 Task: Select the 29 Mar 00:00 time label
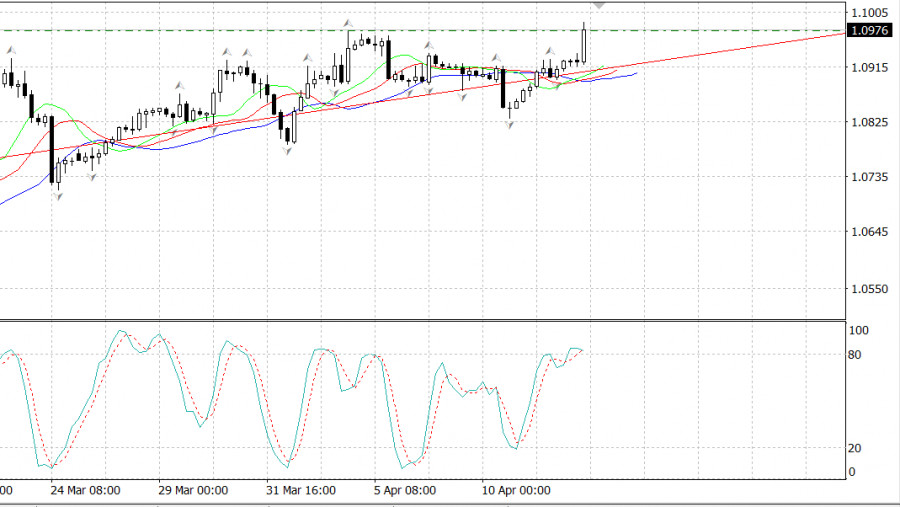point(193,490)
